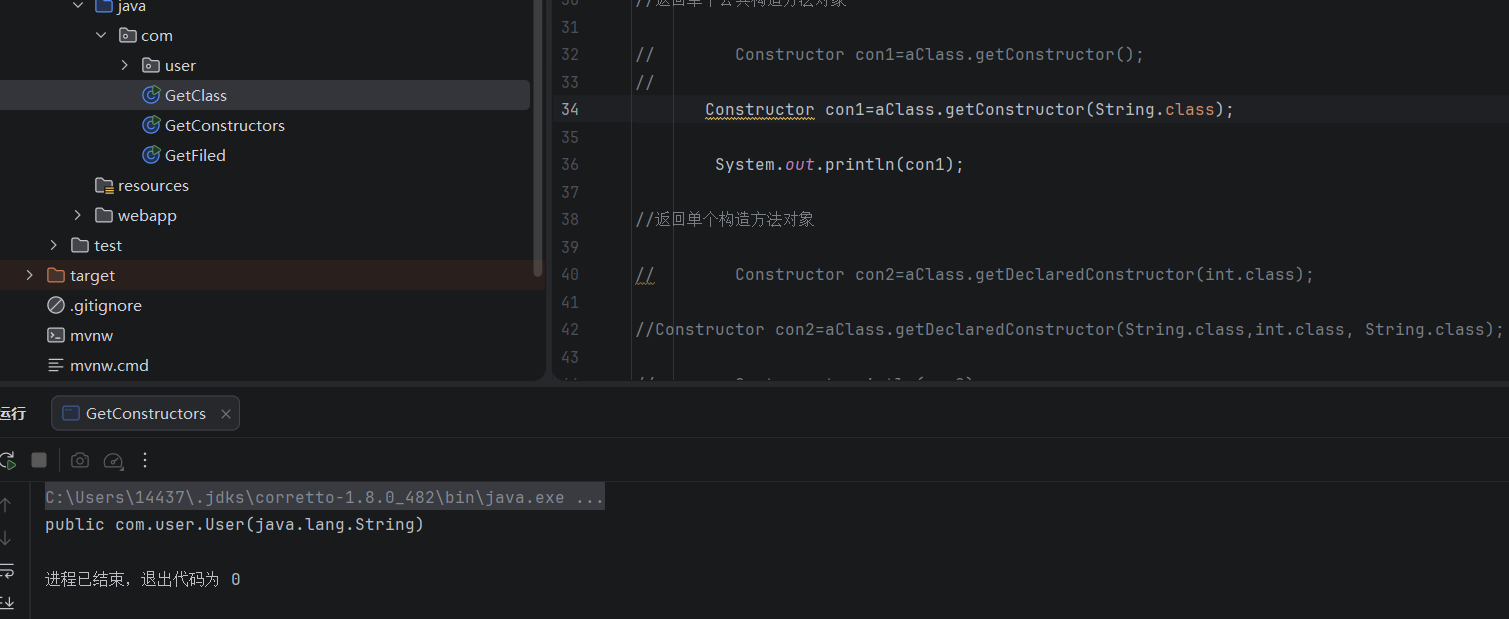
Task: Click gutter line number 34
Action: click(x=569, y=109)
